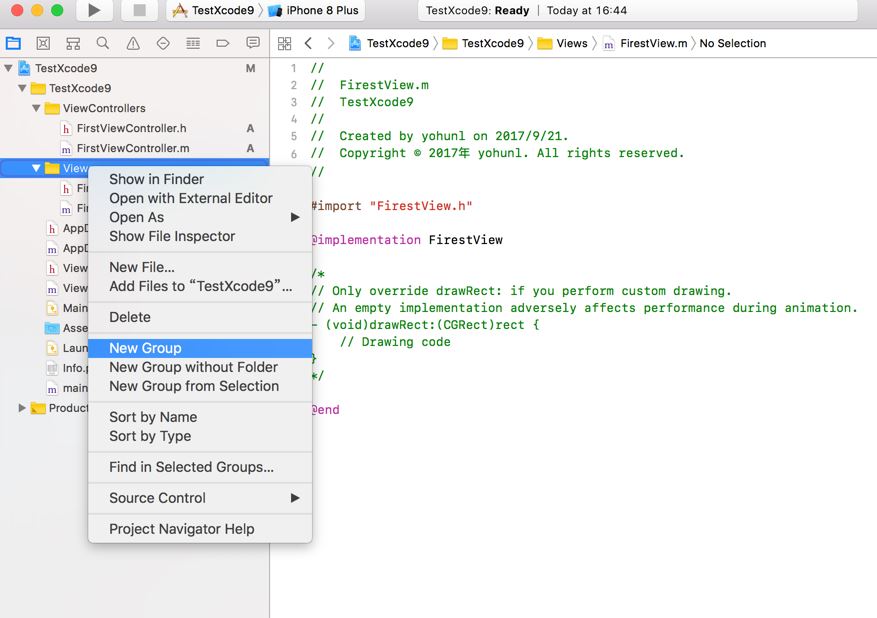Click TestXcode9 folder in jump bar
Image resolution: width=877 pixels, height=618 pixels.
point(483,43)
